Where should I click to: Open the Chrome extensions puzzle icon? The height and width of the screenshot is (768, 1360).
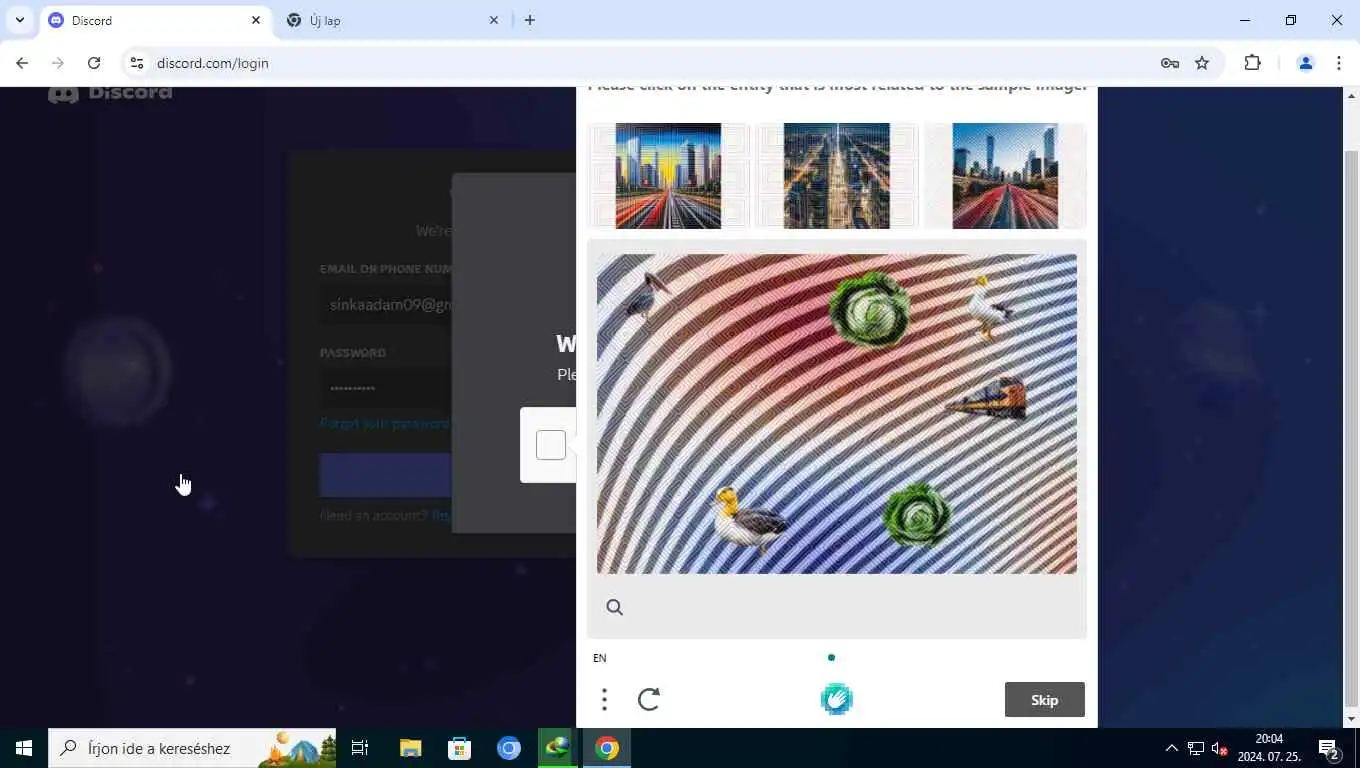1253,63
